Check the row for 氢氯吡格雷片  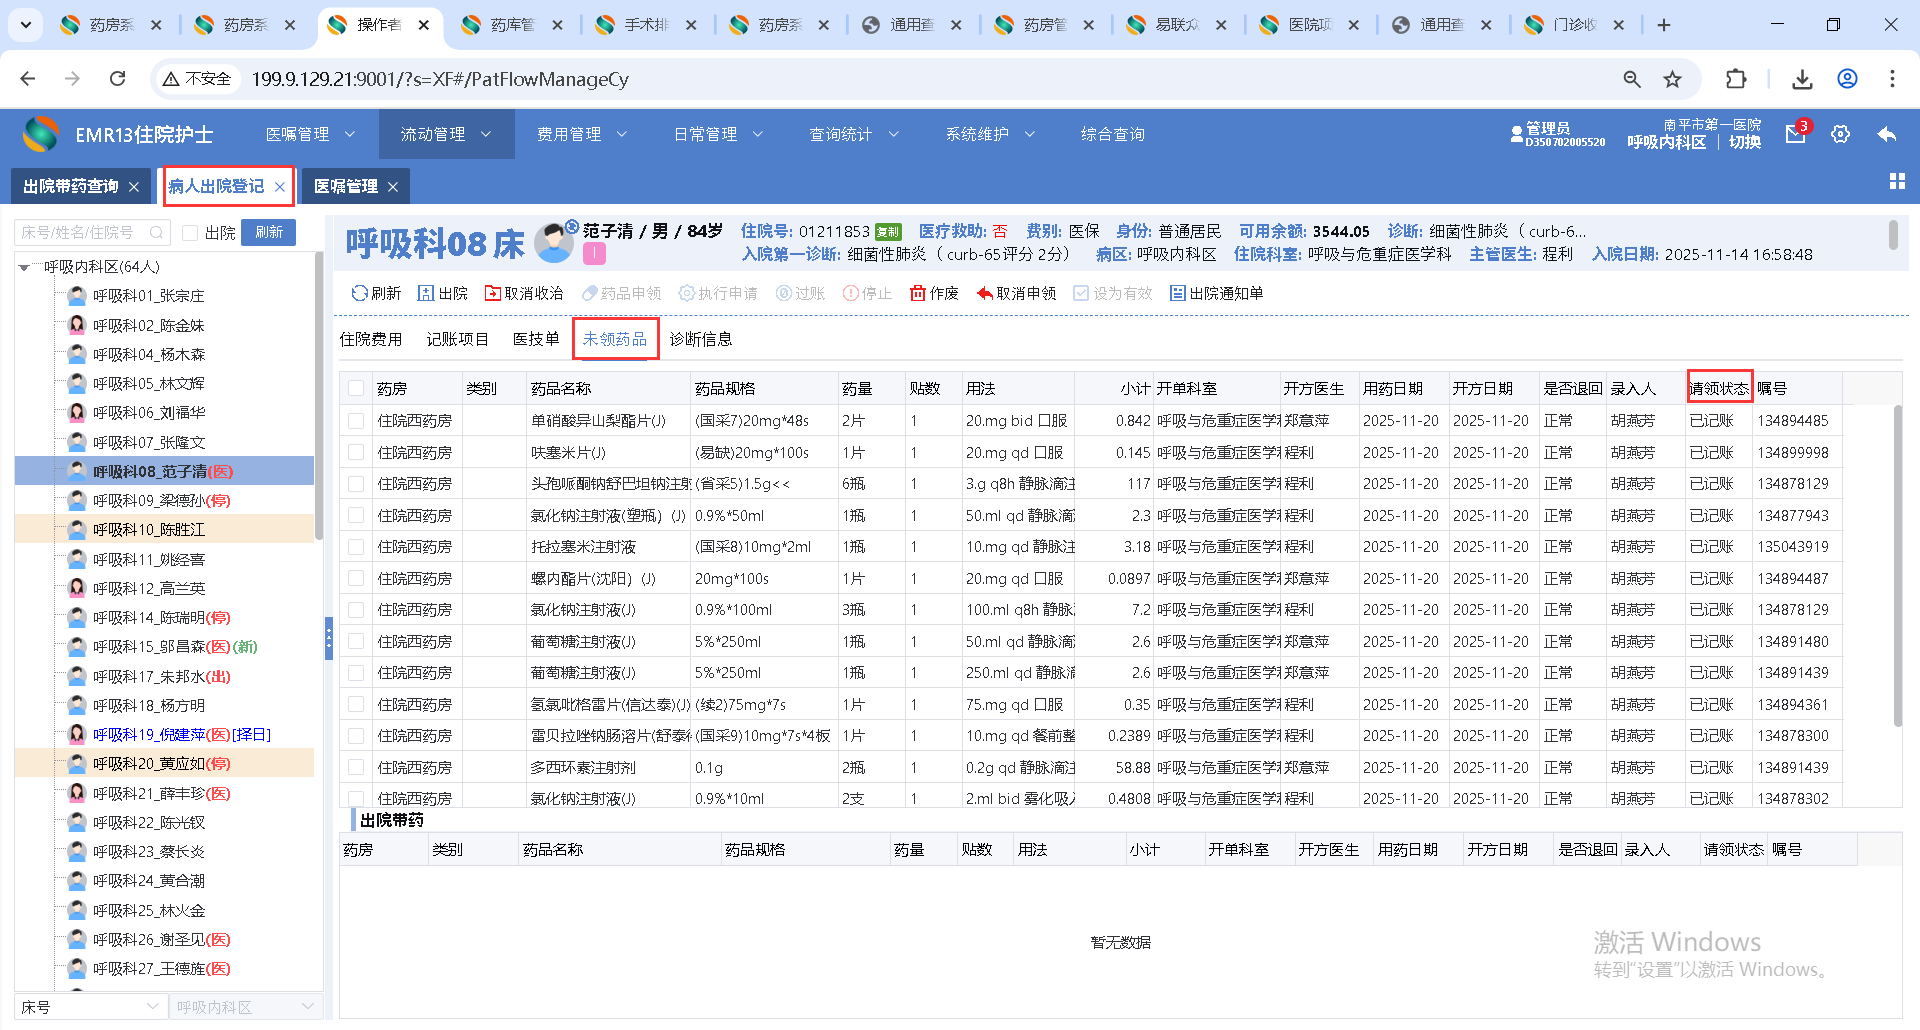pos(356,705)
